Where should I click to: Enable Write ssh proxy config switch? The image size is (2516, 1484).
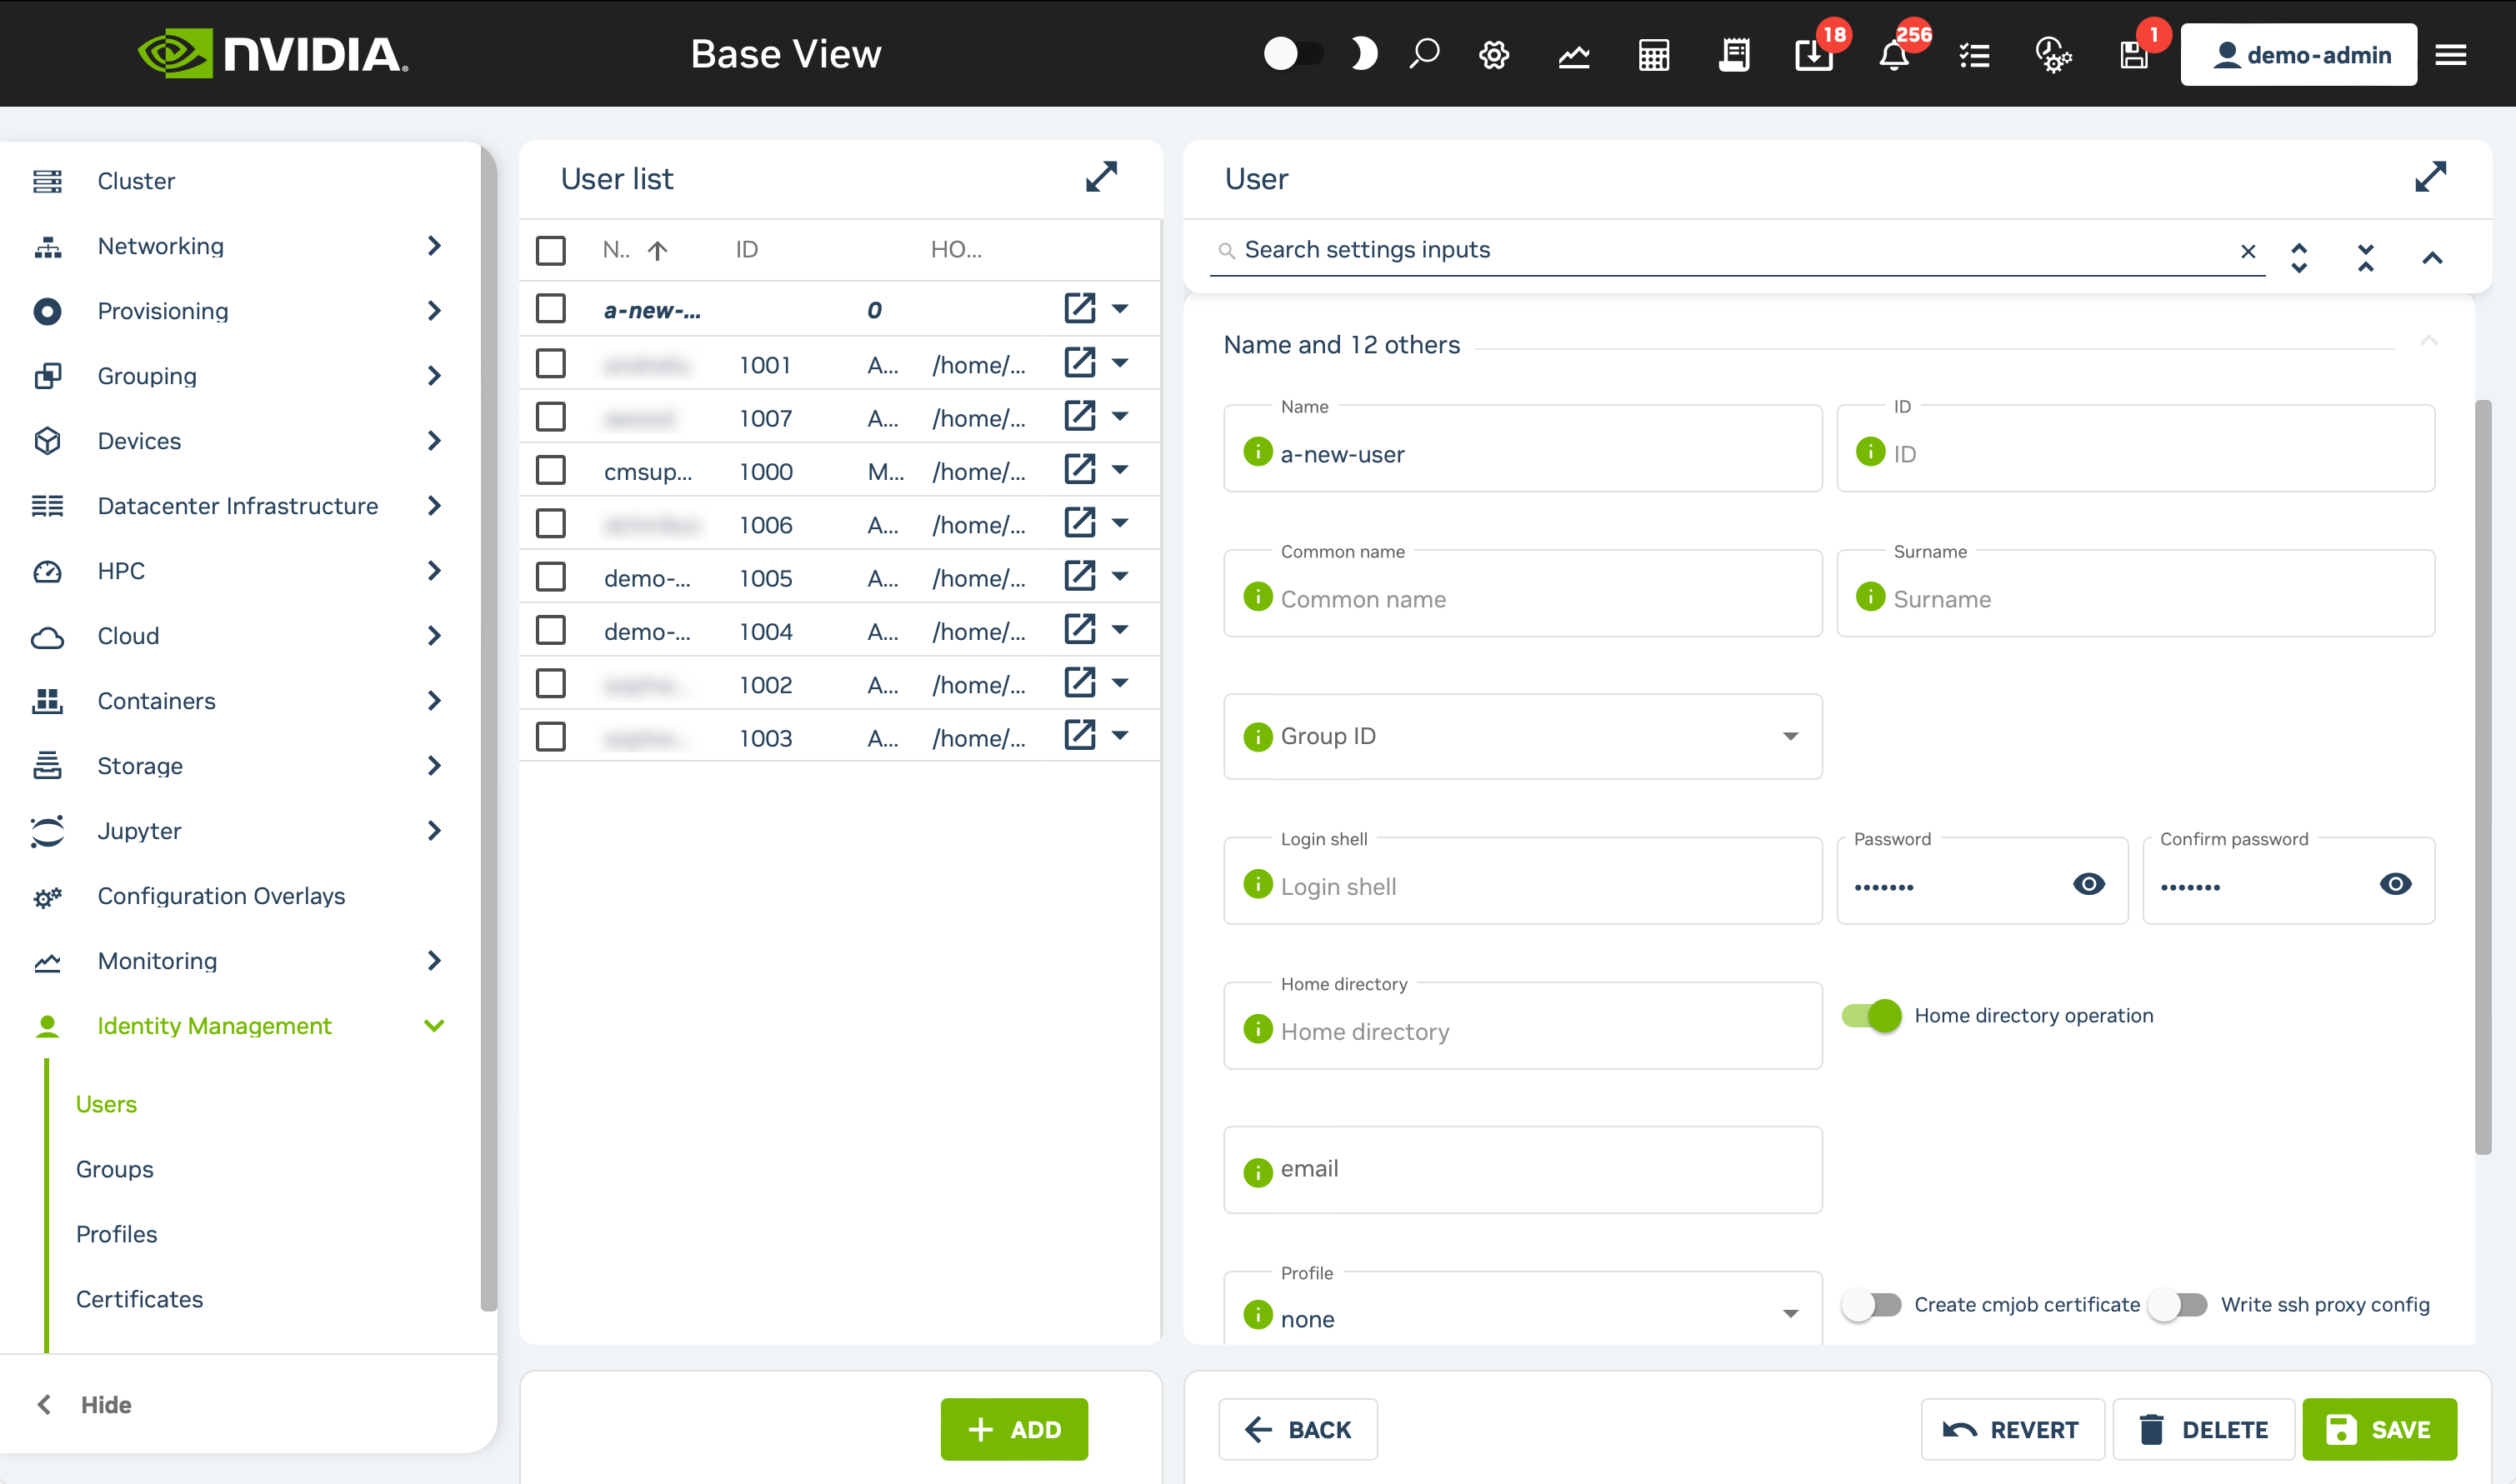(2178, 1305)
